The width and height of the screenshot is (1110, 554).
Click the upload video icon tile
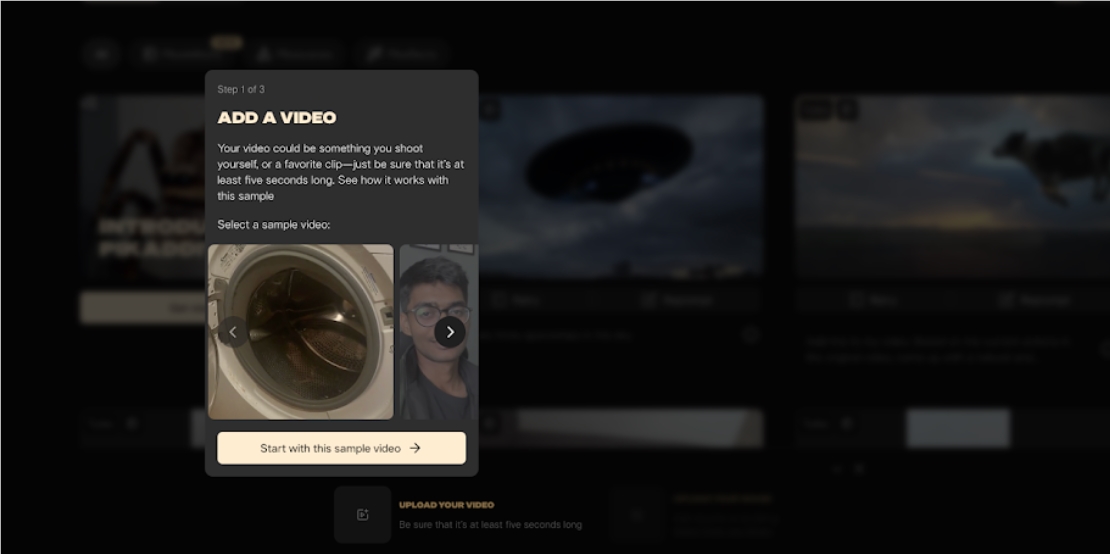(362, 515)
